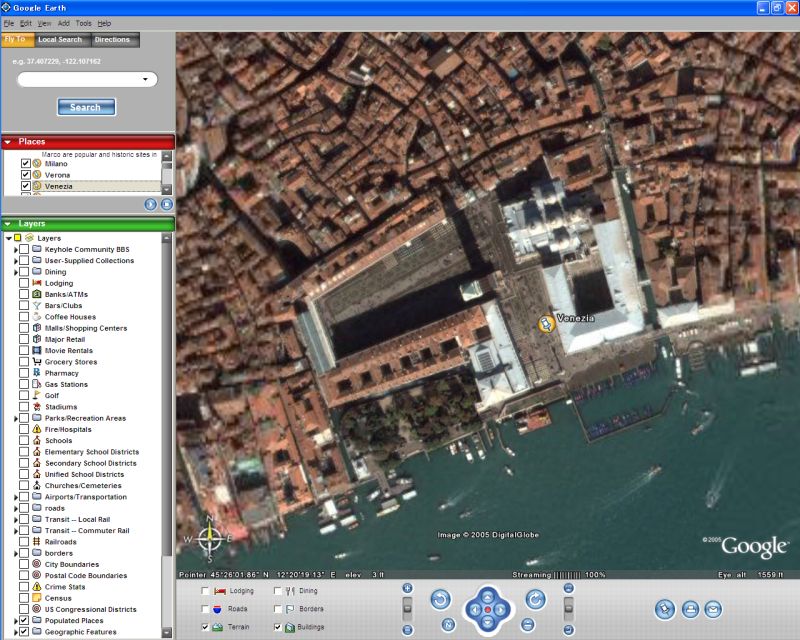Click the add placemark pushpin icon
This screenshot has width=800, height=640.
point(665,609)
